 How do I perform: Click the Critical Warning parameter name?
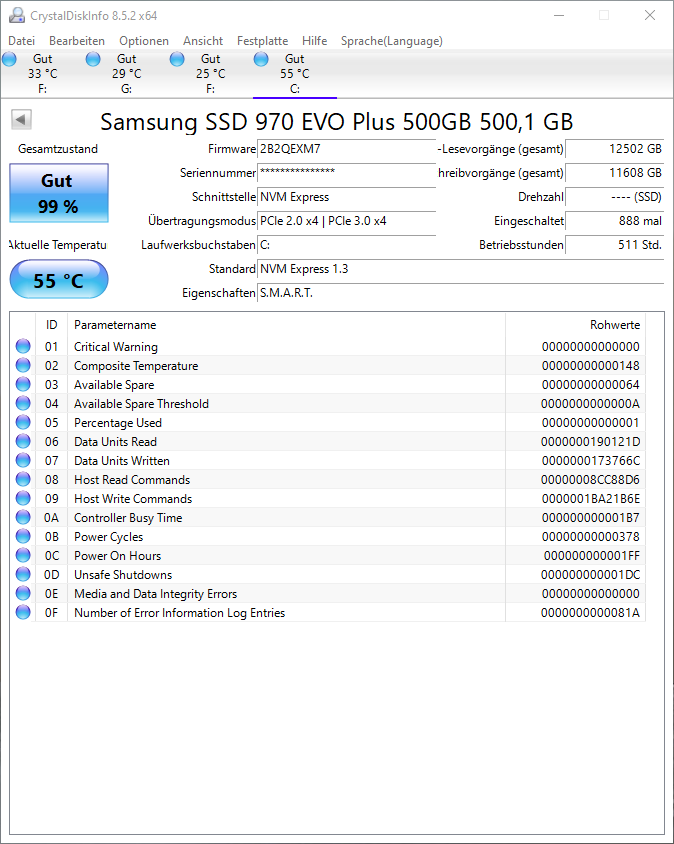116,347
